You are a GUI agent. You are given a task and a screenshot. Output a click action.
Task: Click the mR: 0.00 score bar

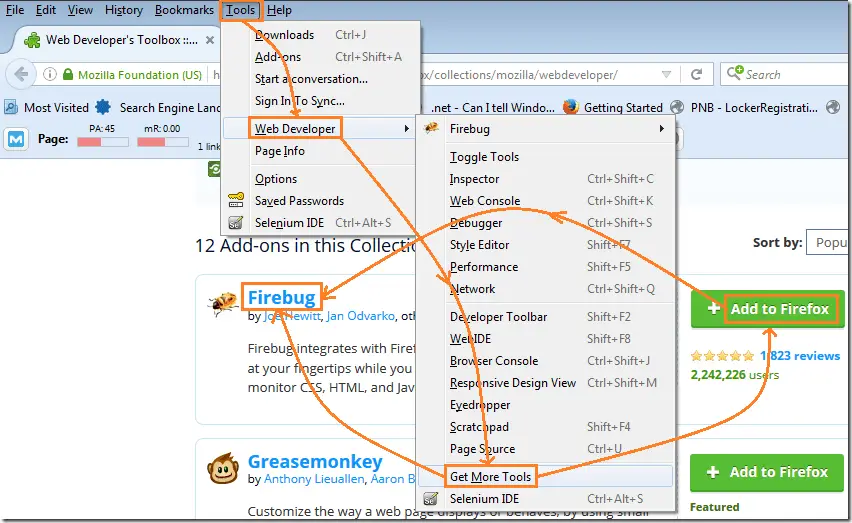(162, 142)
